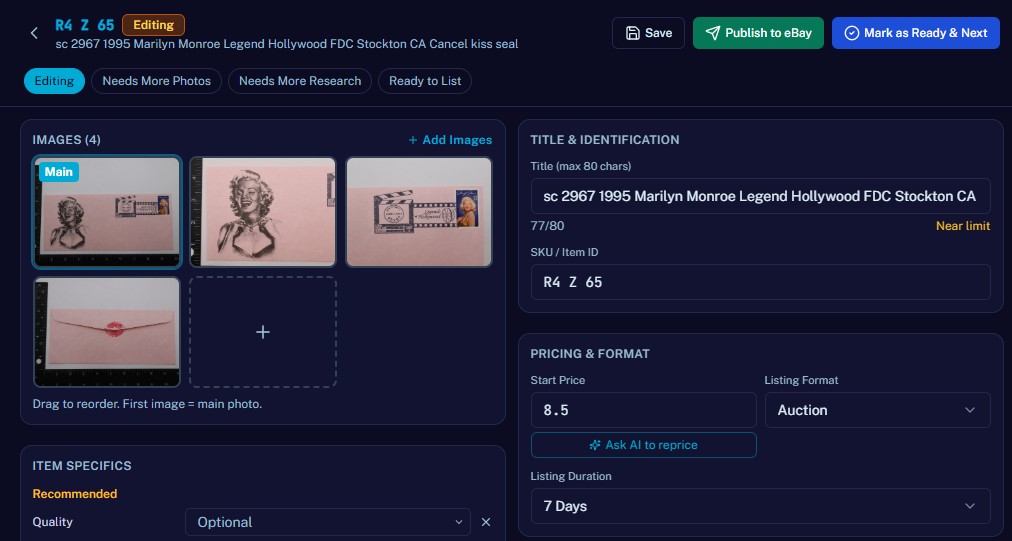The height and width of the screenshot is (541, 1012).
Task: Click the Near limit warning text
Action: point(962,226)
